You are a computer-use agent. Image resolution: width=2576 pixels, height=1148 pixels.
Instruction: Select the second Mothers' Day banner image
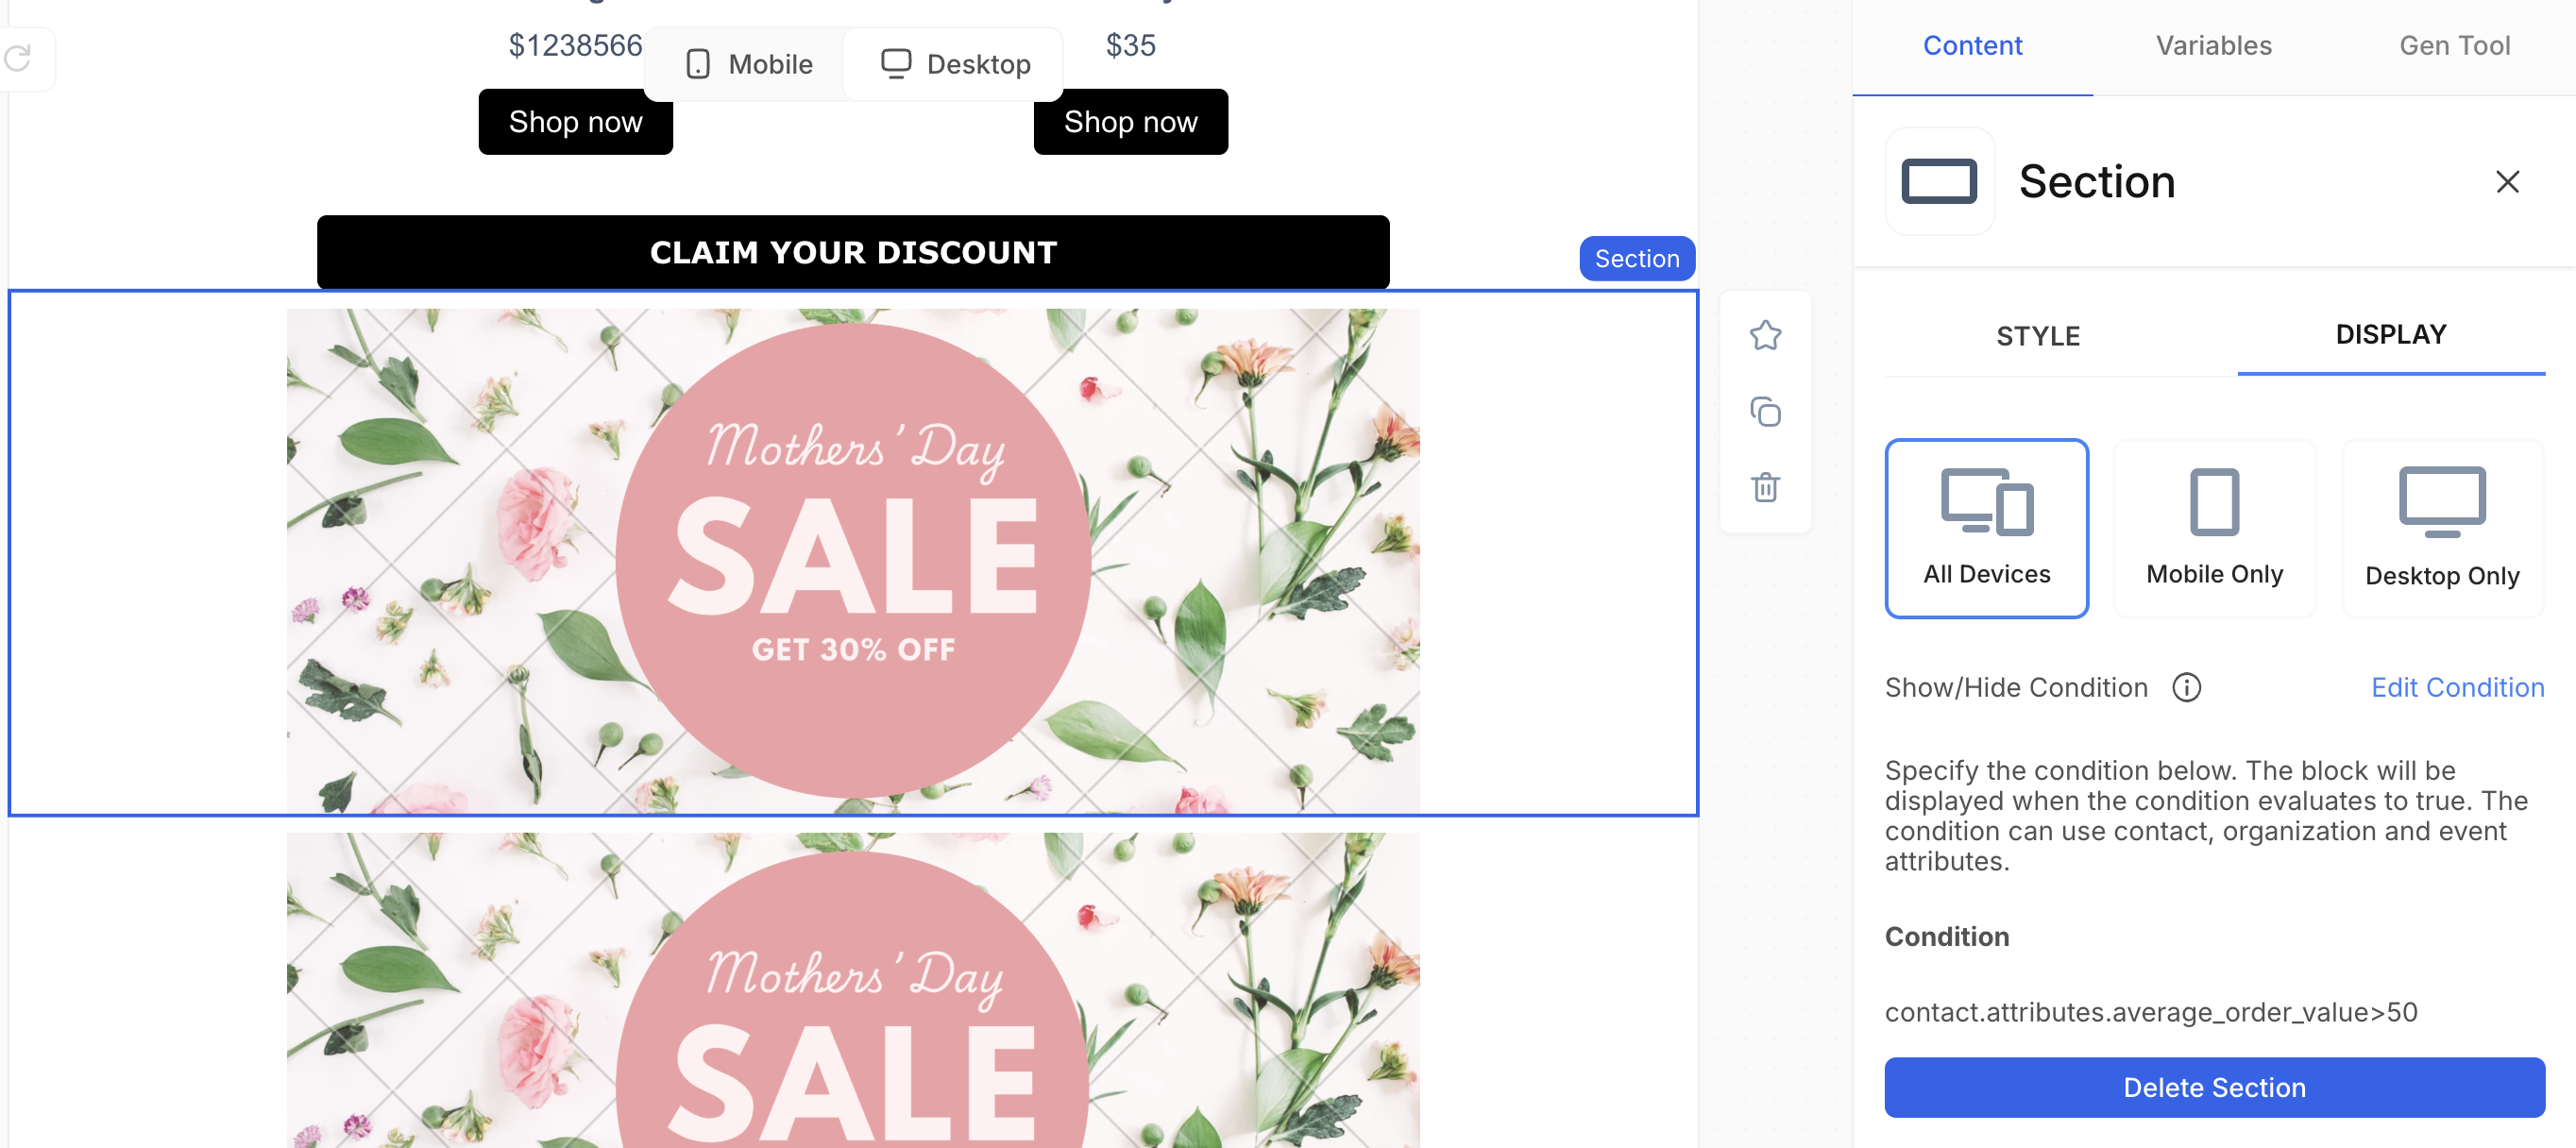click(853, 990)
